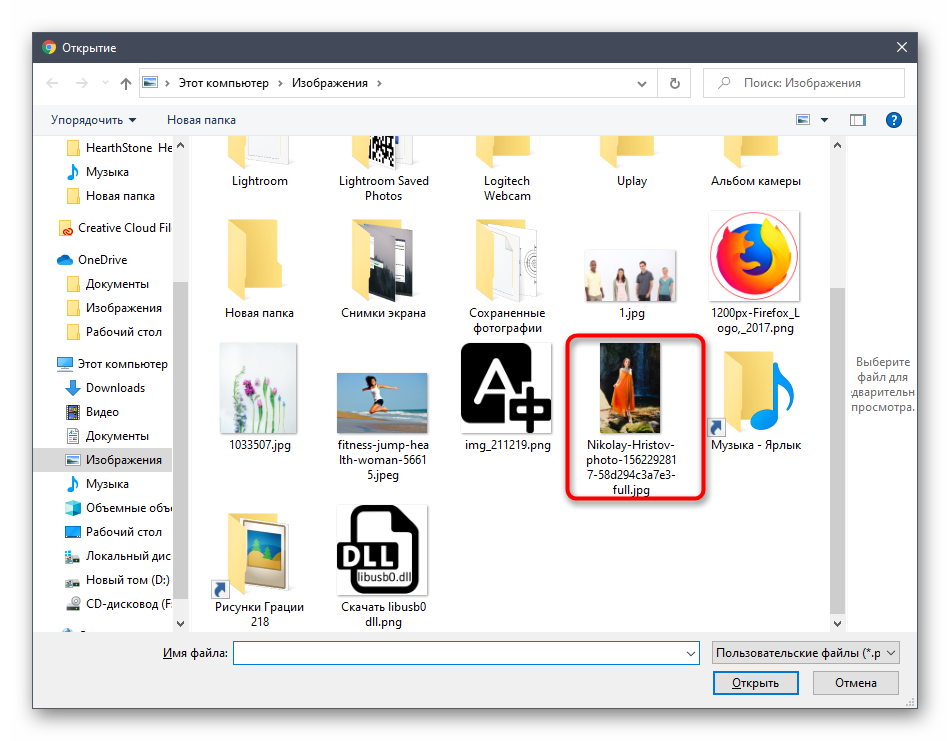Open the Упорядочить dropdown menu
The width and height of the screenshot is (950, 741).
click(93, 120)
